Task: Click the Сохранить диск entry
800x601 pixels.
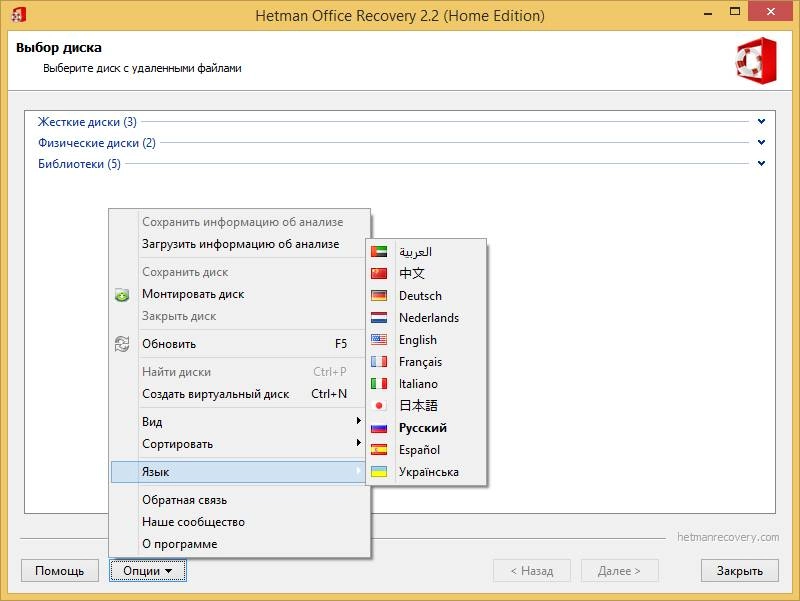Action: (x=238, y=272)
